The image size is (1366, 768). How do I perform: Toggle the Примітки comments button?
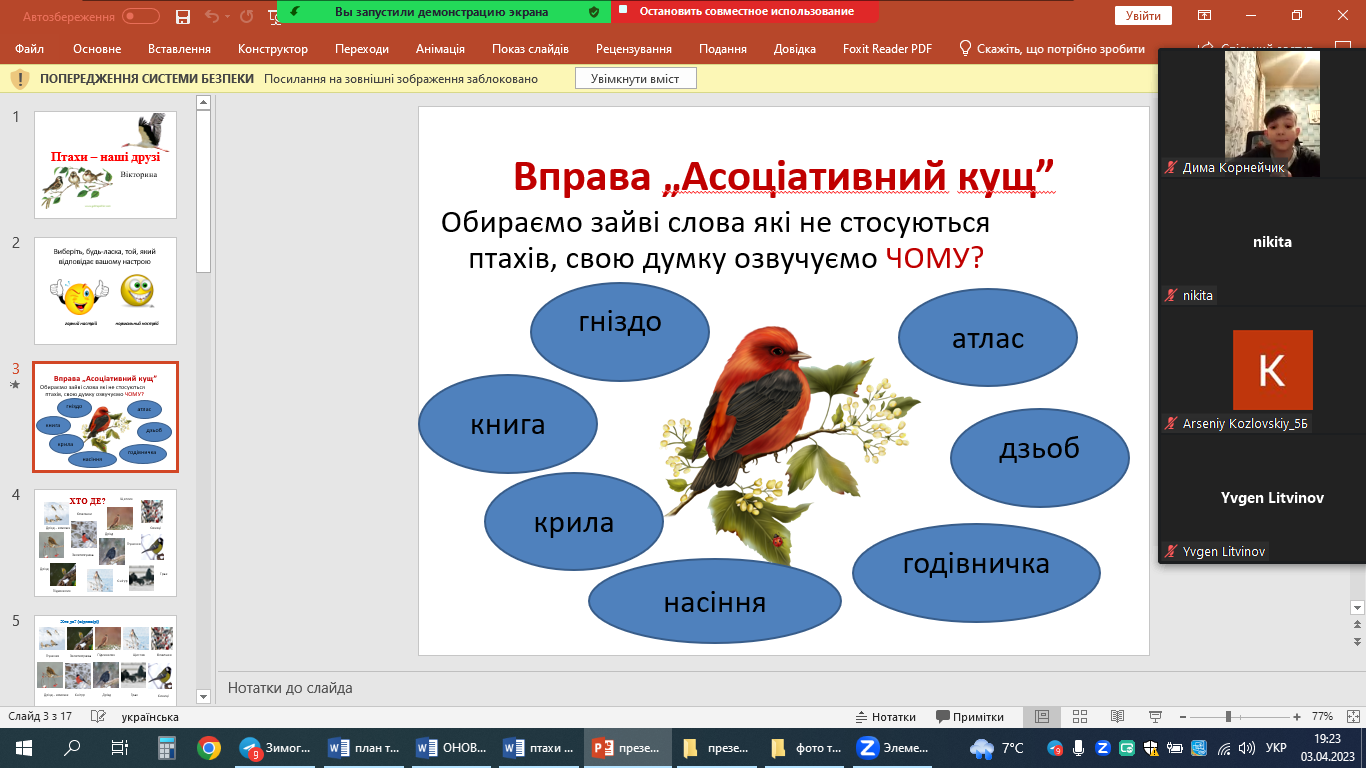pyautogui.click(x=970, y=717)
